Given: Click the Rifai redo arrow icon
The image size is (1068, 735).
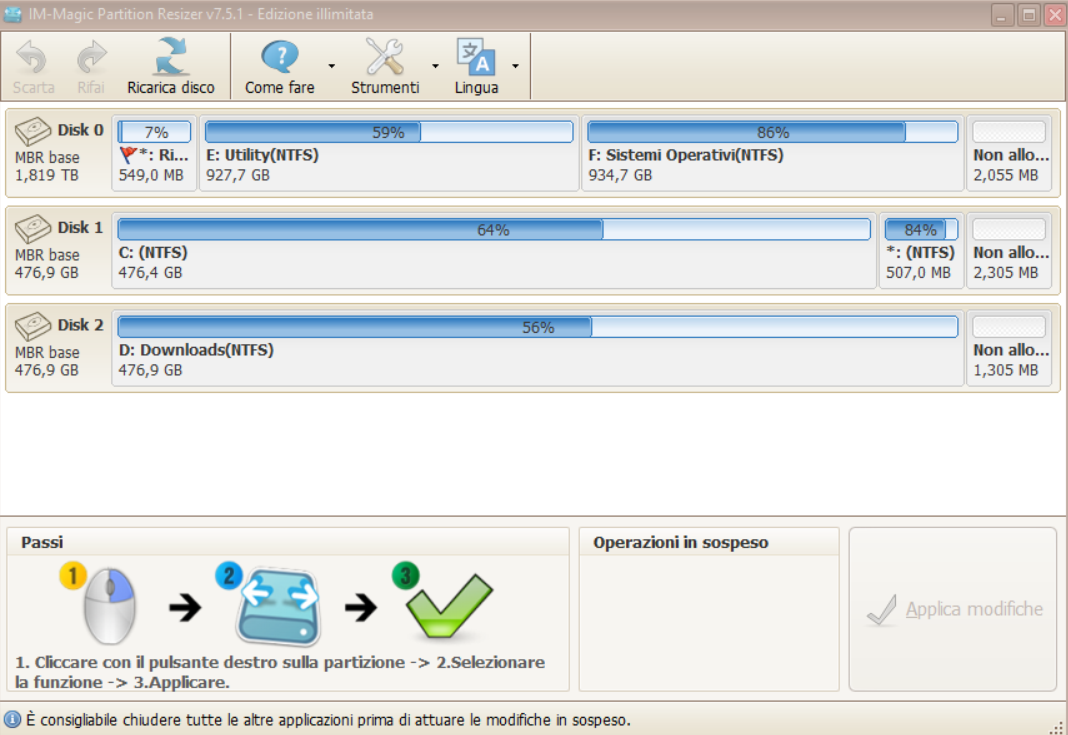Looking at the screenshot, I should (x=91, y=57).
